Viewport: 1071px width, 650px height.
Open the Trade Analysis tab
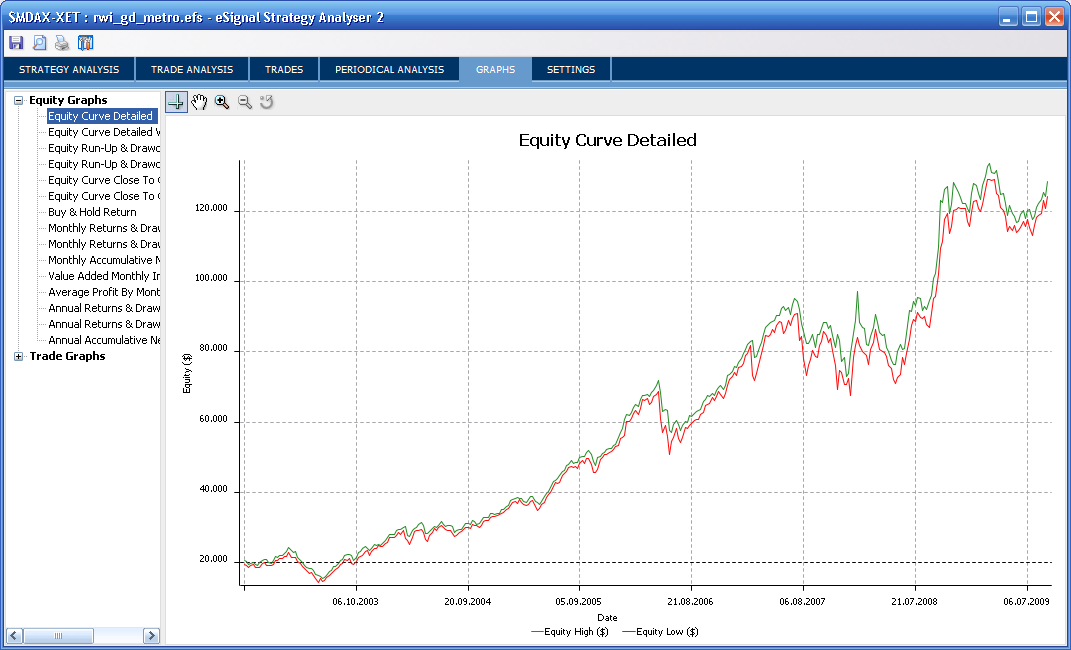pyautogui.click(x=192, y=70)
